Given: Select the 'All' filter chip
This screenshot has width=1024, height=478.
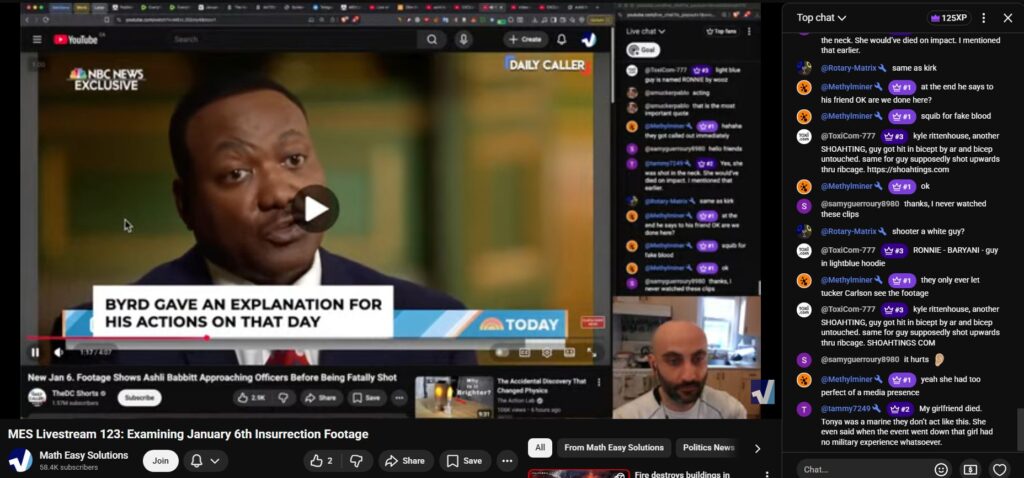Looking at the screenshot, I should point(540,448).
